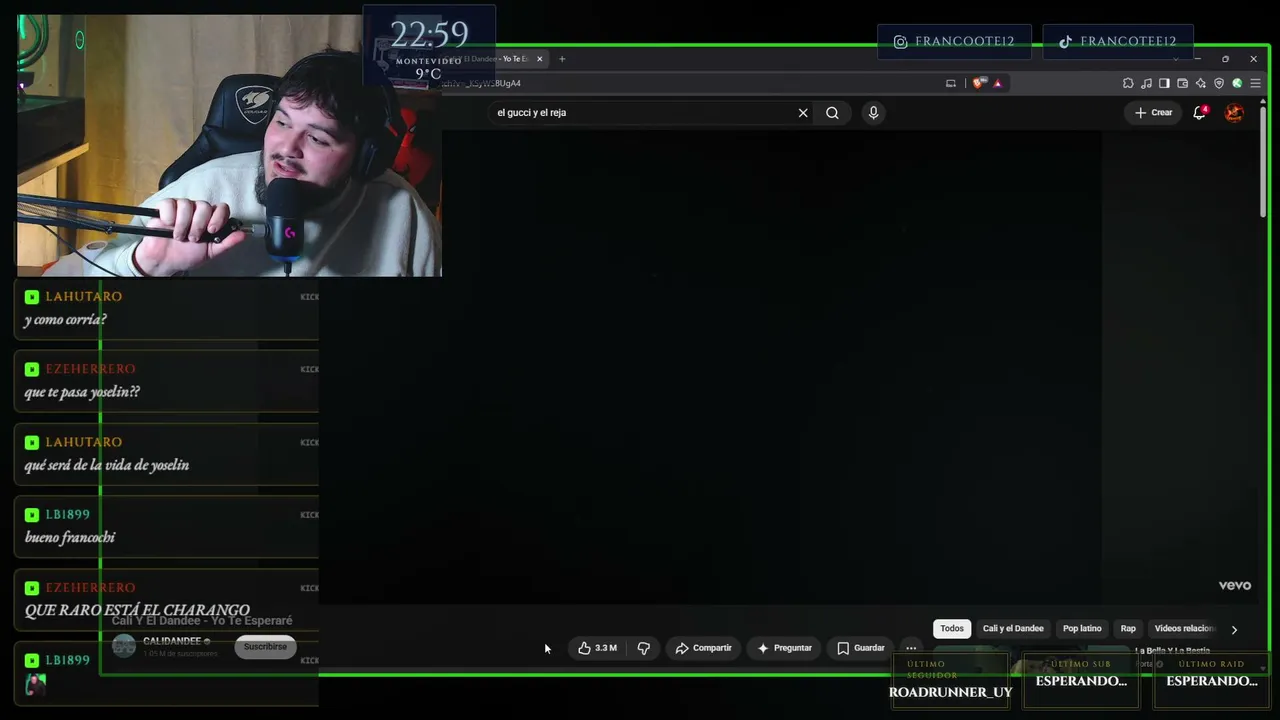Open the Leo AI sparkle icon
This screenshot has height=720, width=1280.
point(1201,83)
